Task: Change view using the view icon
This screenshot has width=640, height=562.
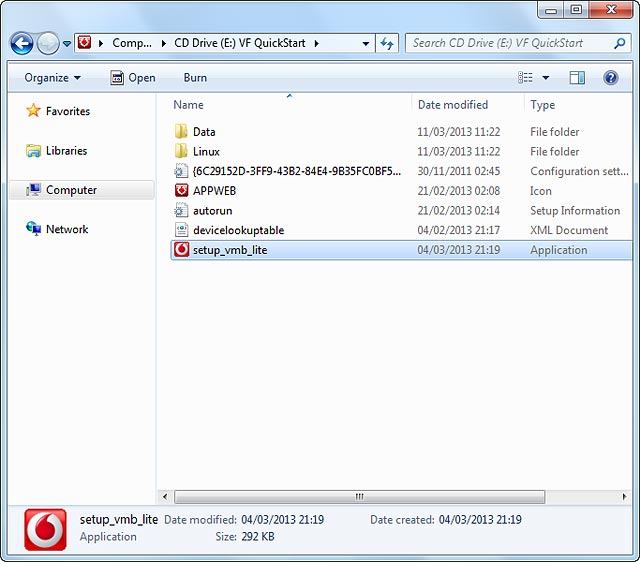Action: click(525, 78)
